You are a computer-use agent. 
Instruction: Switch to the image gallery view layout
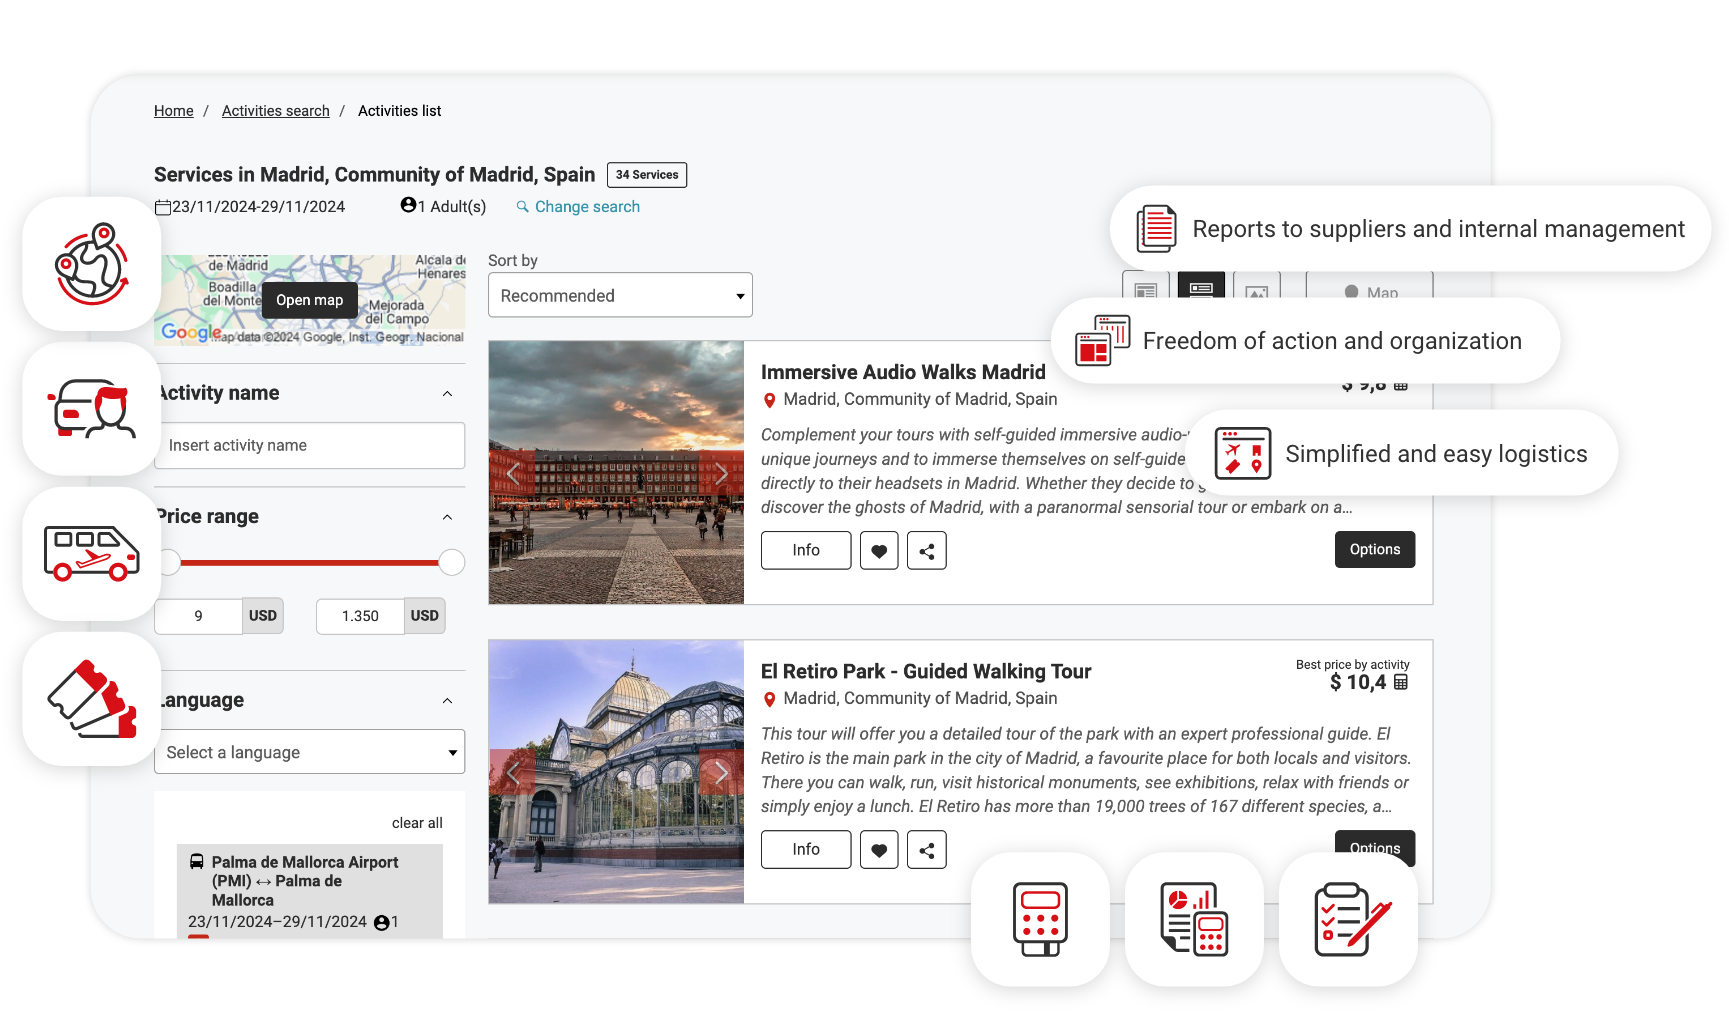(1257, 291)
